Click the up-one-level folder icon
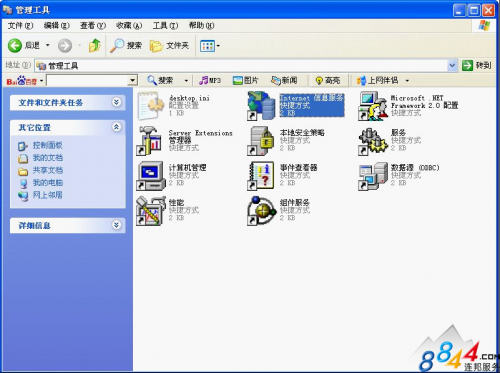 (95, 45)
